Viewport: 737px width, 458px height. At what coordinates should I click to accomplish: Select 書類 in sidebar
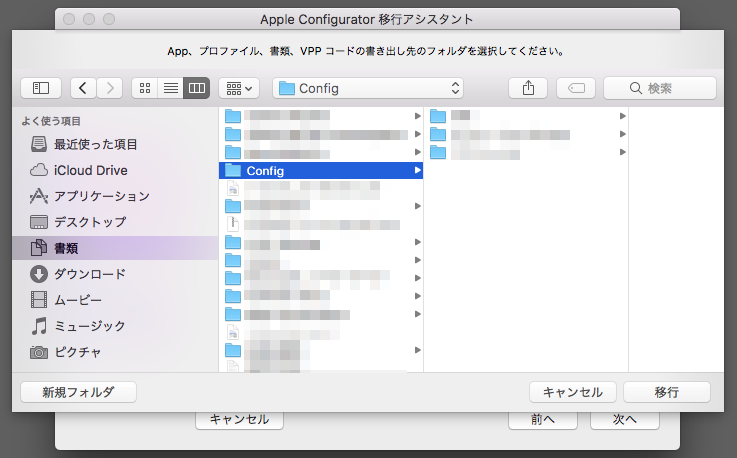(x=115, y=248)
